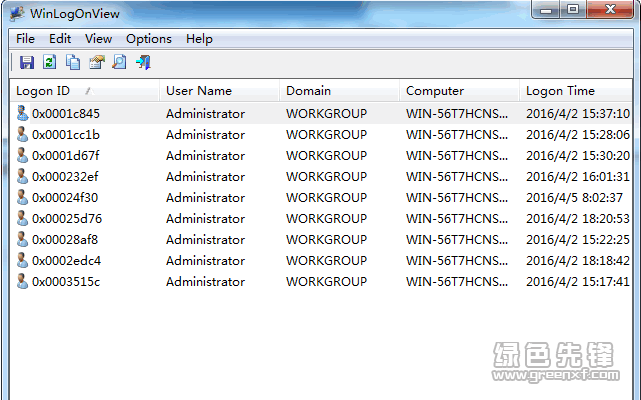The width and height of the screenshot is (641, 400).
Task: Click the Find magnifier toolbar icon
Action: 120,63
